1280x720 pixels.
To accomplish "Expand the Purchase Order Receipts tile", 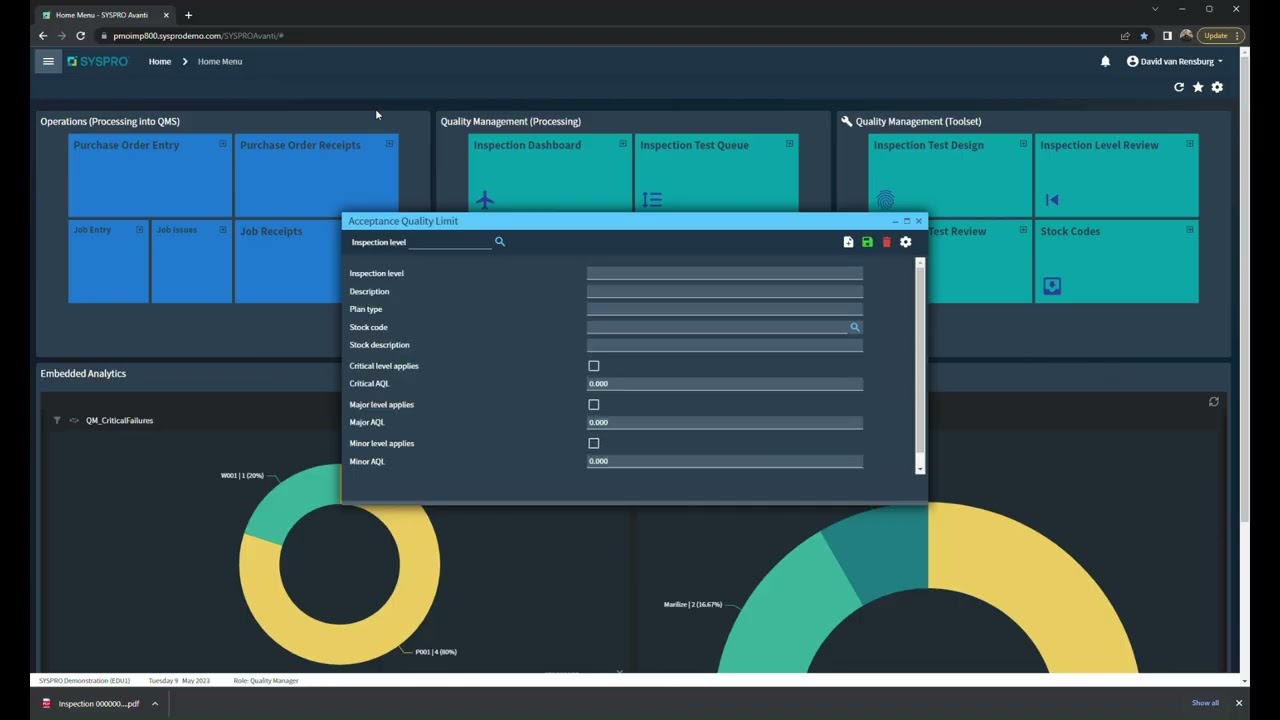I will coord(389,144).
